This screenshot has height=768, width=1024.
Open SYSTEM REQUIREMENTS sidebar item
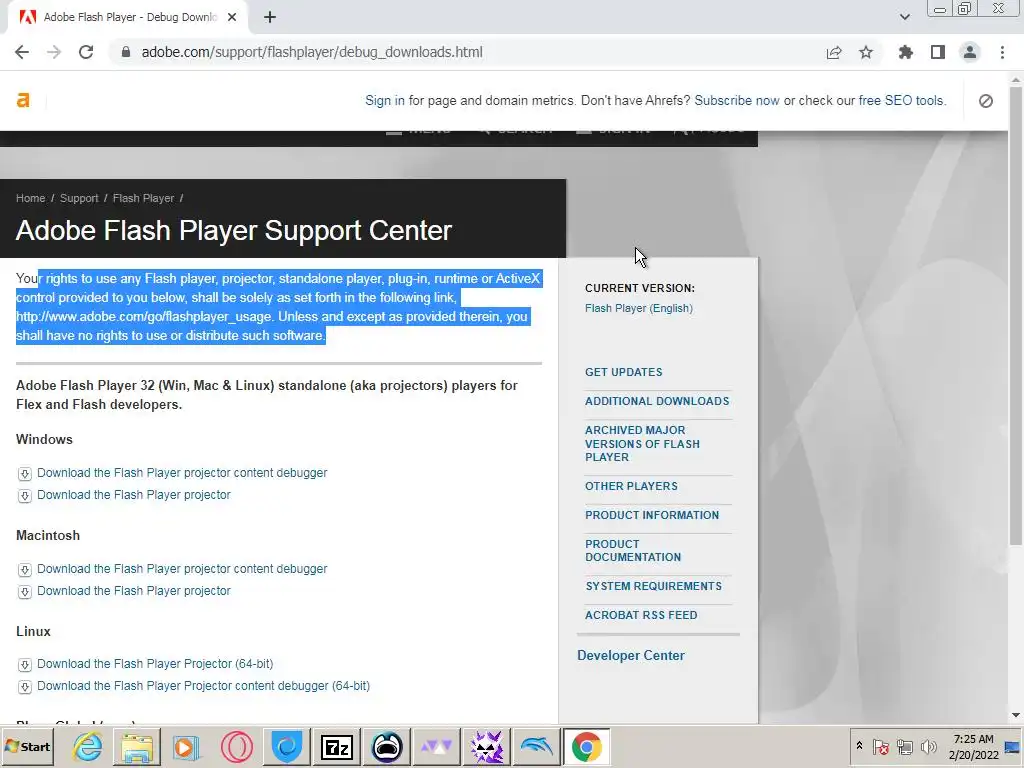click(654, 586)
